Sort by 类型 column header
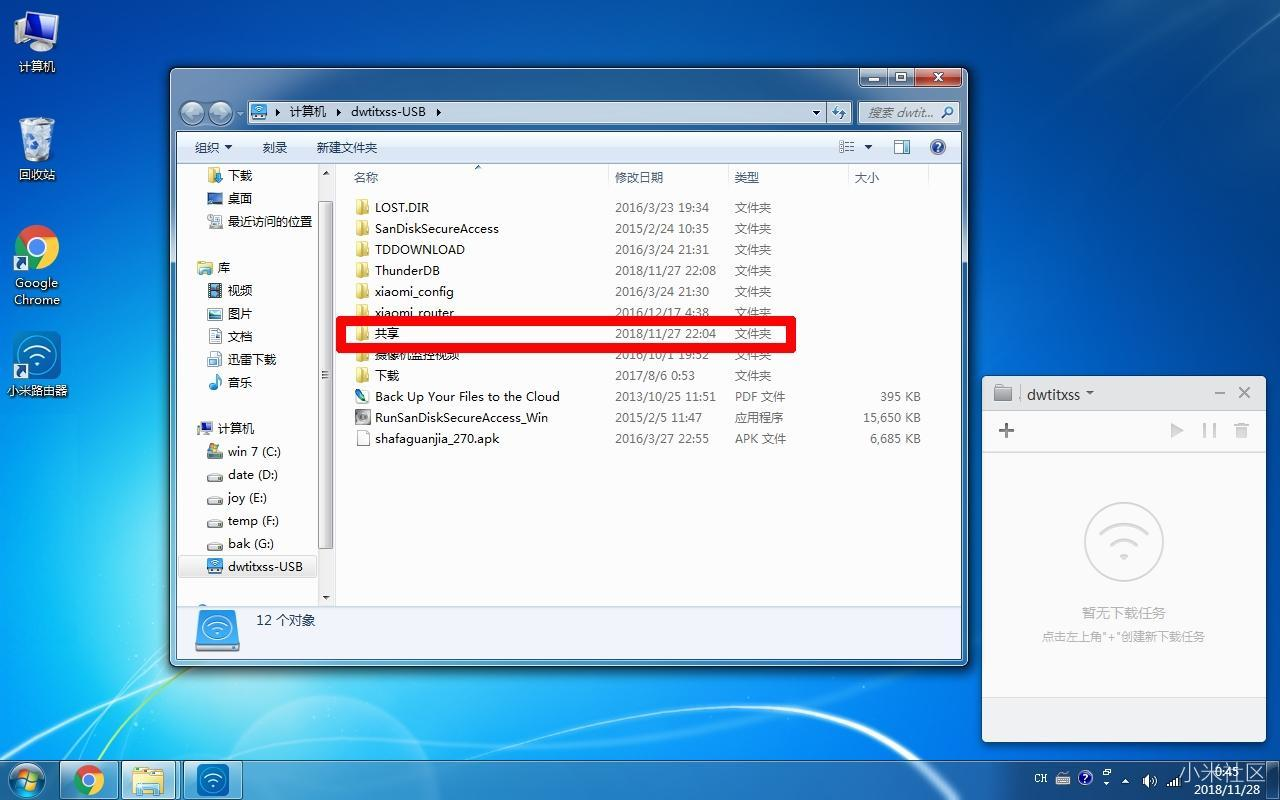Viewport: 1280px width, 800px height. pyautogui.click(x=747, y=177)
